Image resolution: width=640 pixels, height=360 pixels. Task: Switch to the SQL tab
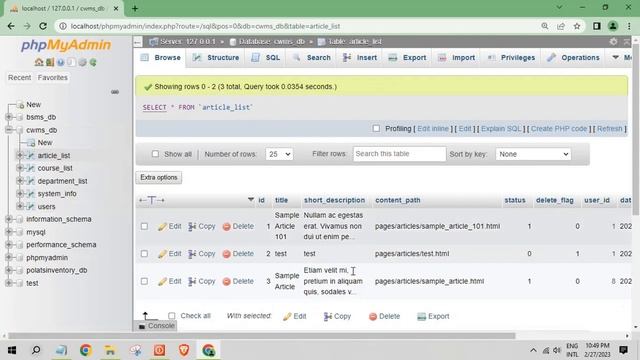(x=266, y=58)
